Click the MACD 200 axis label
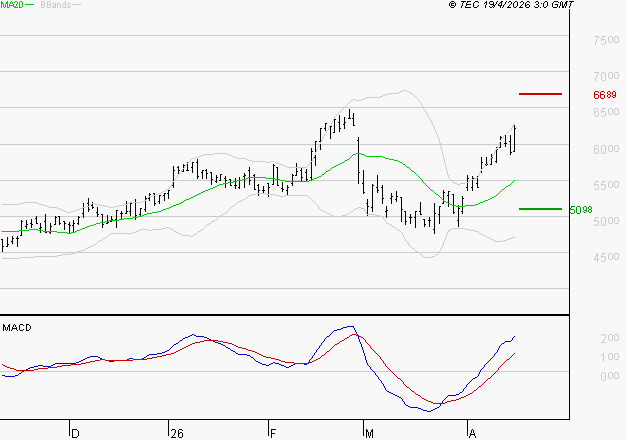The image size is (627, 440). (610, 338)
